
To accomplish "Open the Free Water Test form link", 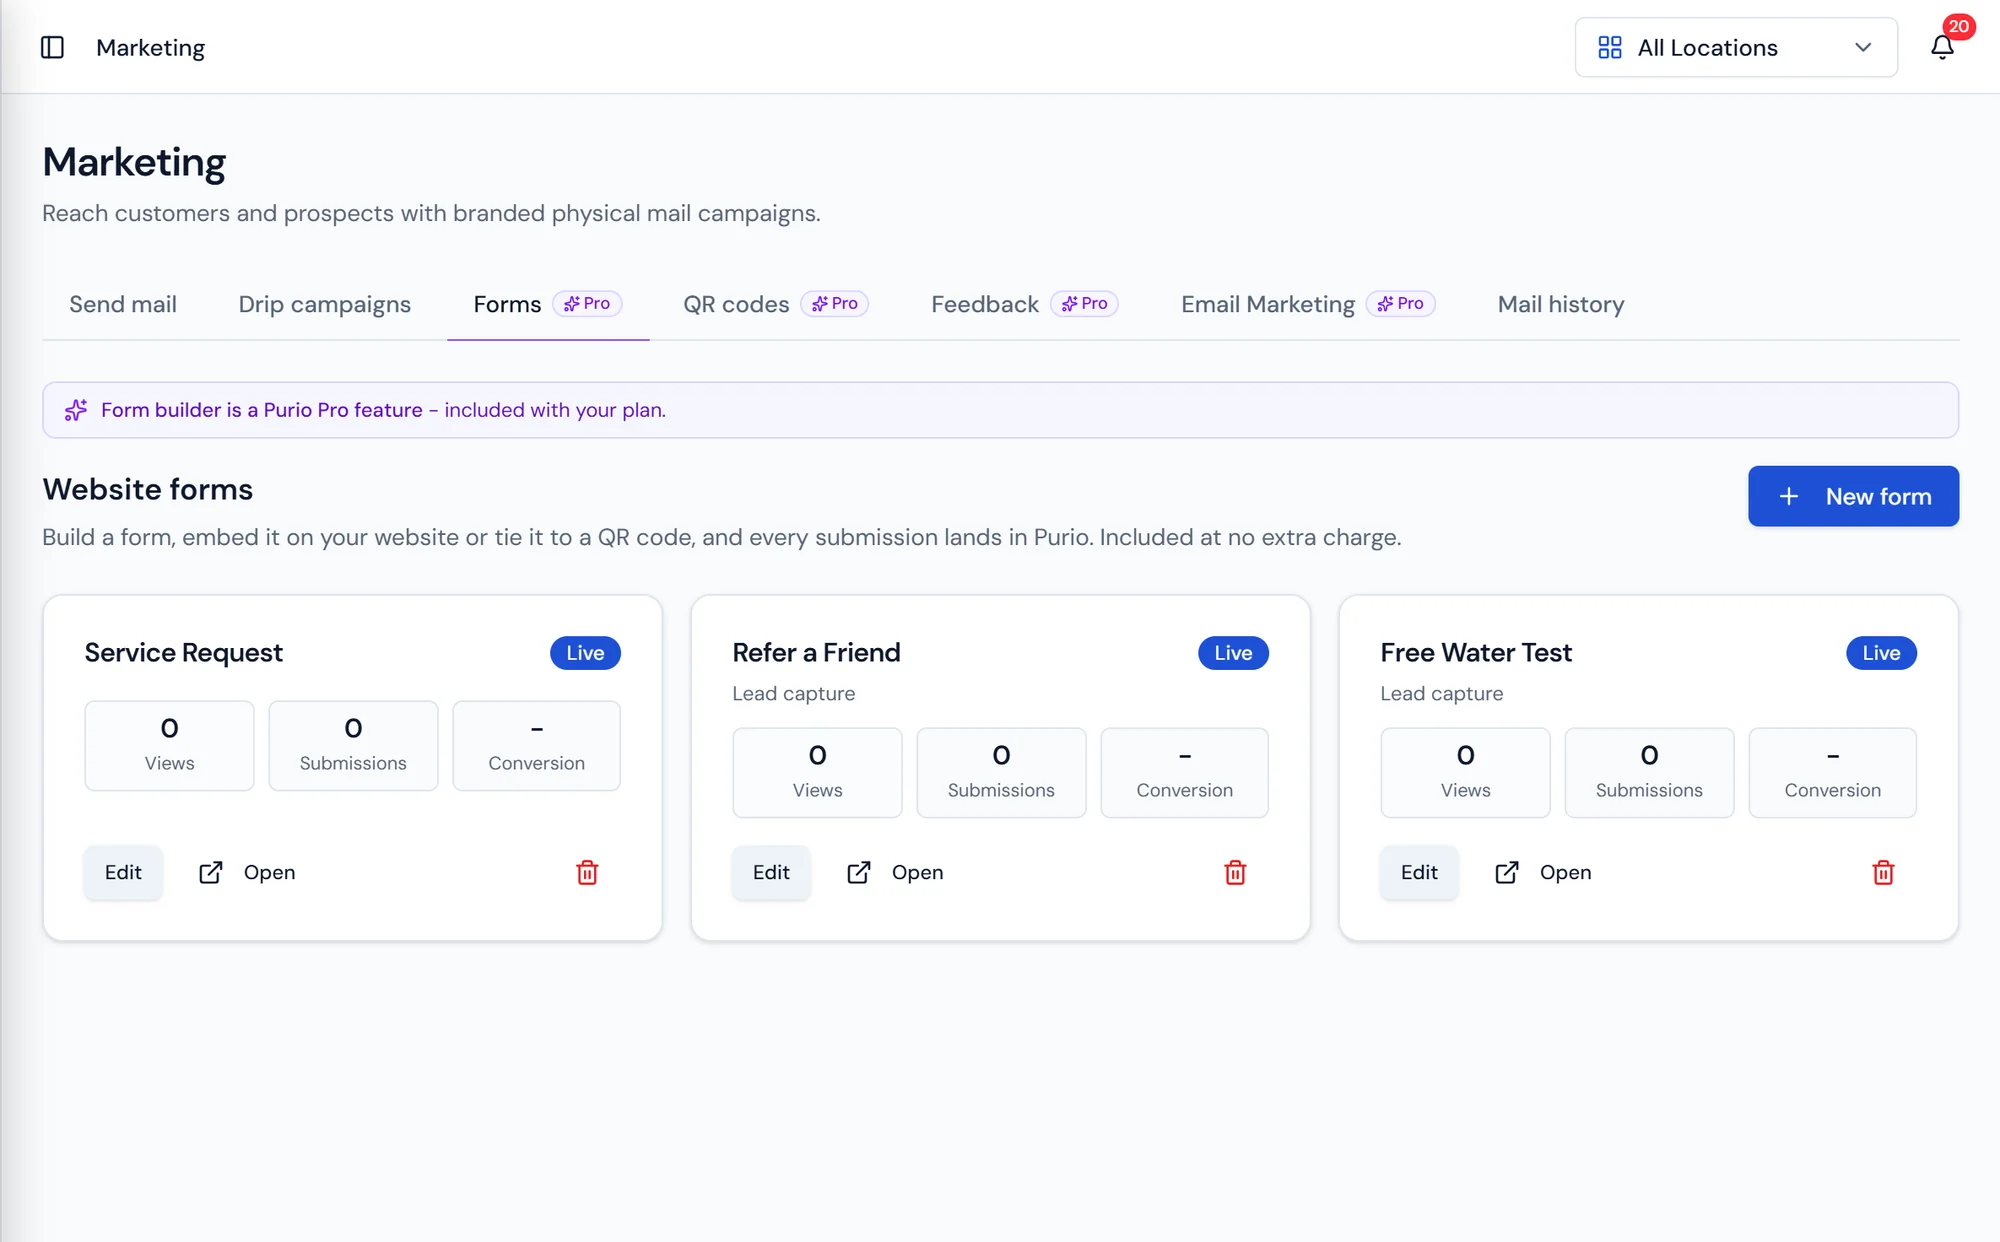I will tap(1543, 872).
